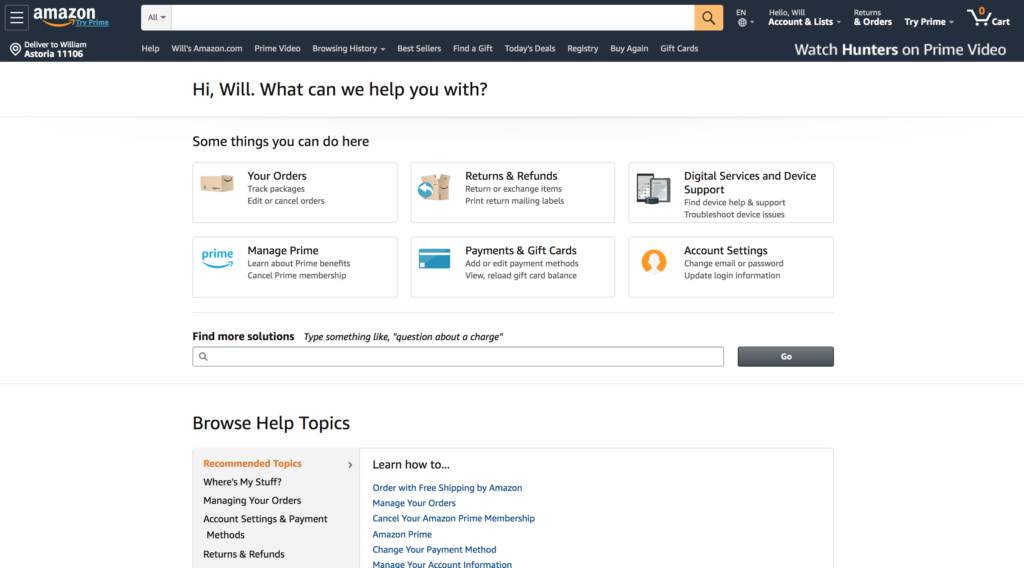This screenshot has height=568, width=1024.
Task: Select Where's My Stuff? help topic
Action: (x=242, y=482)
